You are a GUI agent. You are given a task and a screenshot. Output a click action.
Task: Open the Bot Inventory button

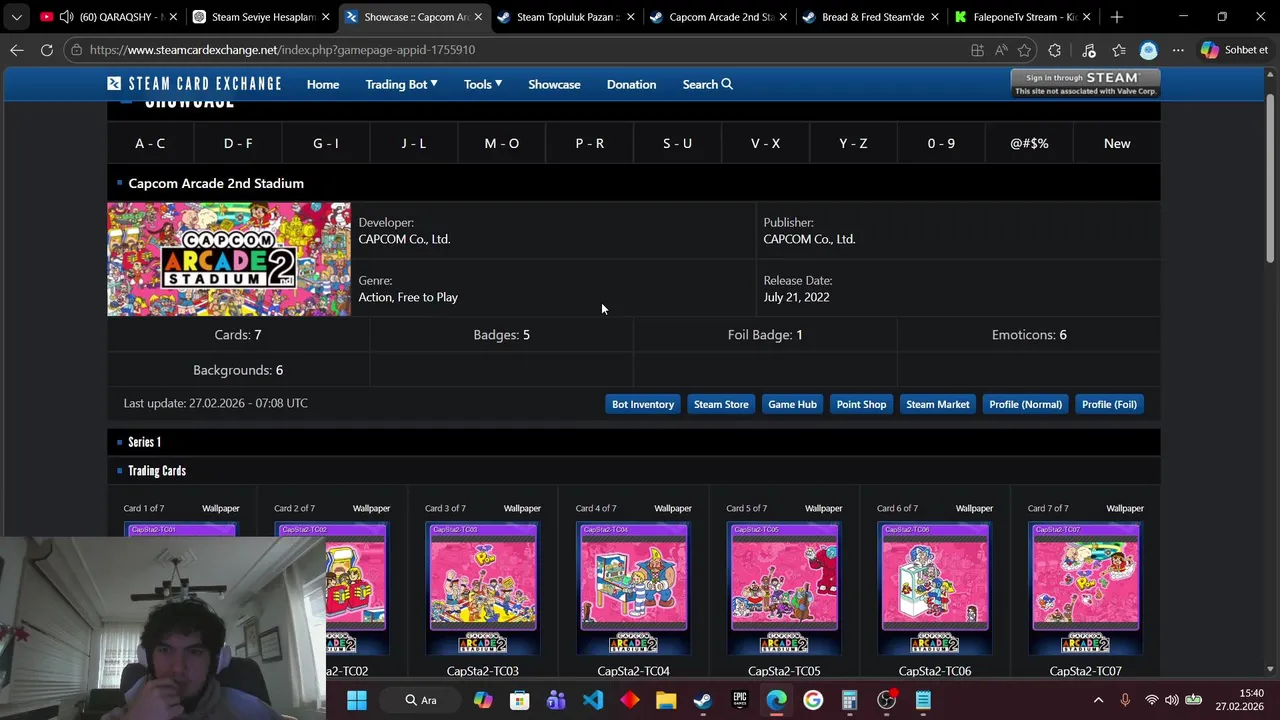[x=643, y=404]
